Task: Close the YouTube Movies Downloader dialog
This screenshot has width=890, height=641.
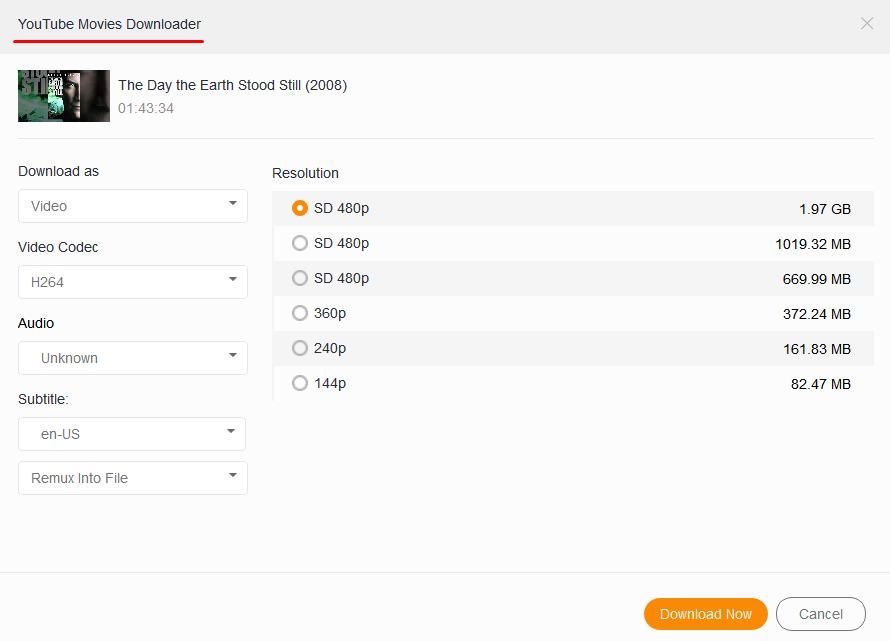Action: coord(867,23)
